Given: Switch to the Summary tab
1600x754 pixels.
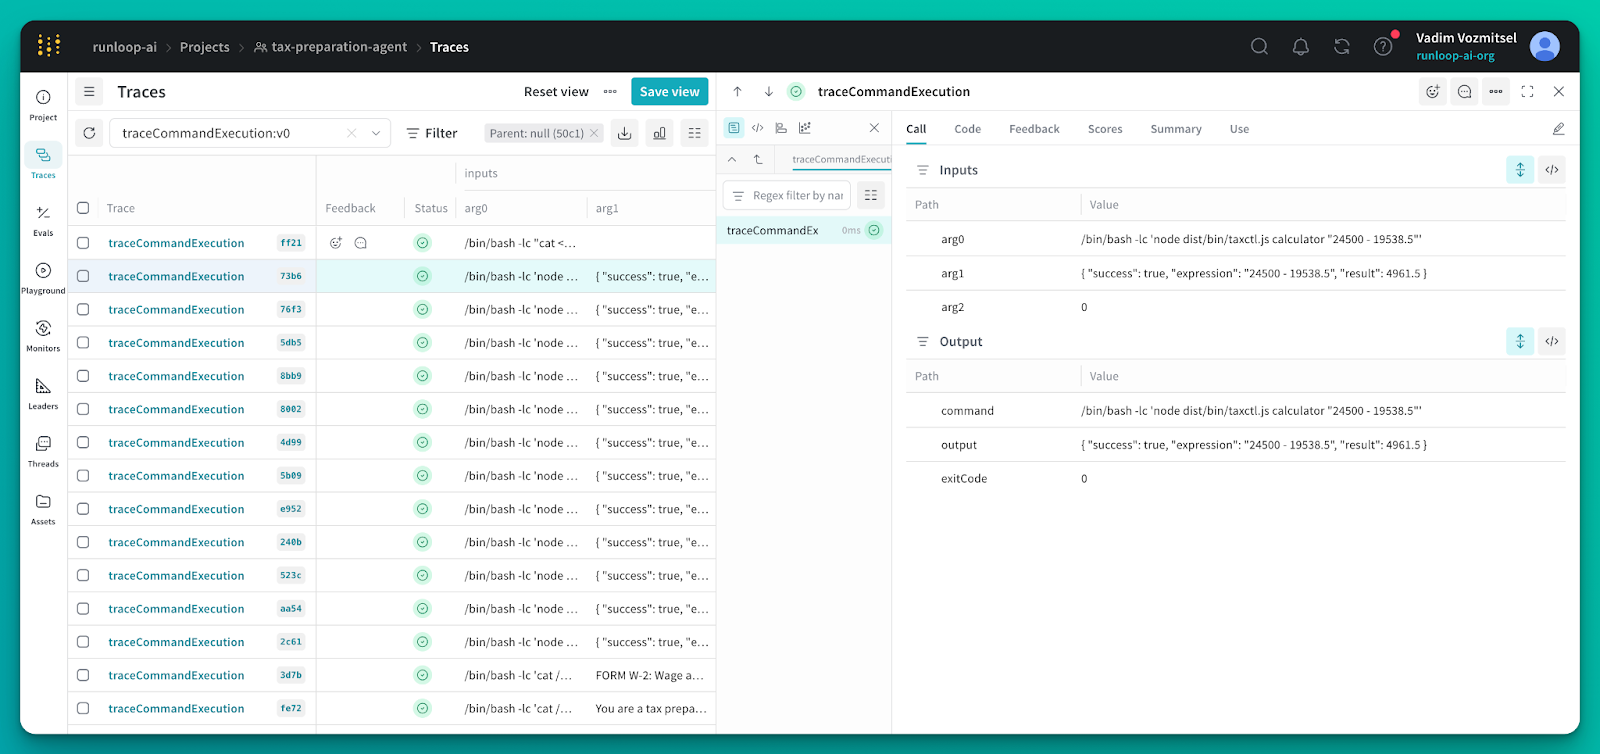Looking at the screenshot, I should pos(1176,129).
